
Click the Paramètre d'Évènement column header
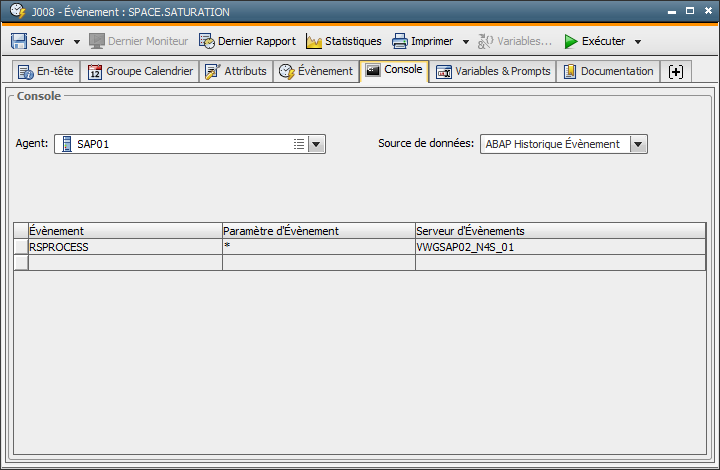click(319, 231)
